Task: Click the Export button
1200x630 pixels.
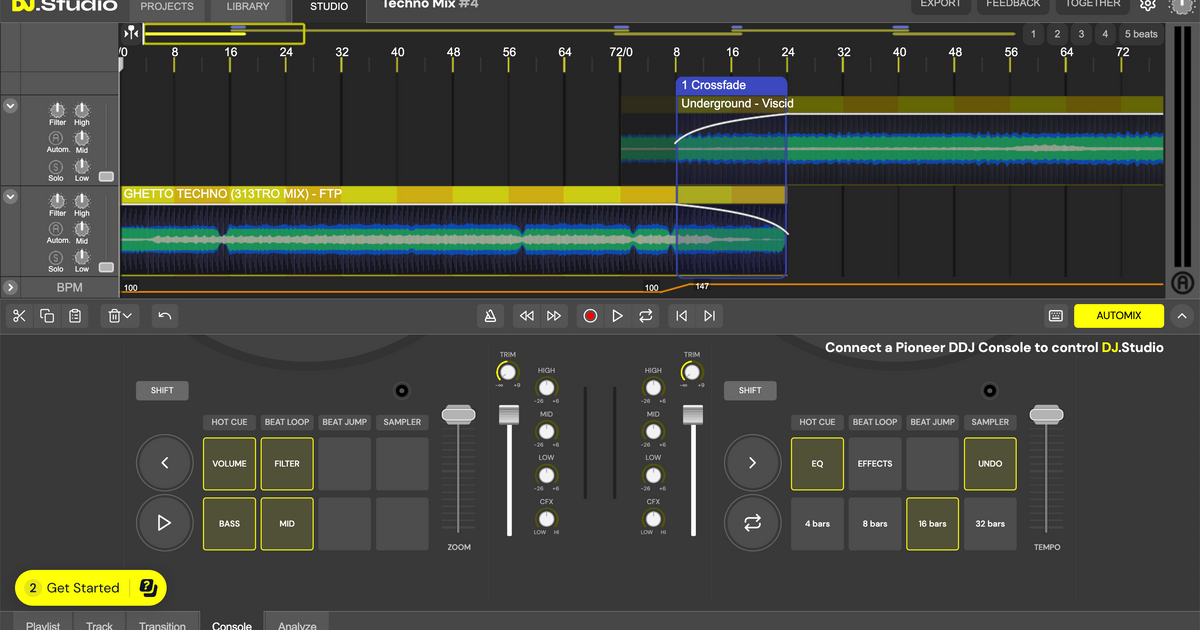Action: (940, 4)
